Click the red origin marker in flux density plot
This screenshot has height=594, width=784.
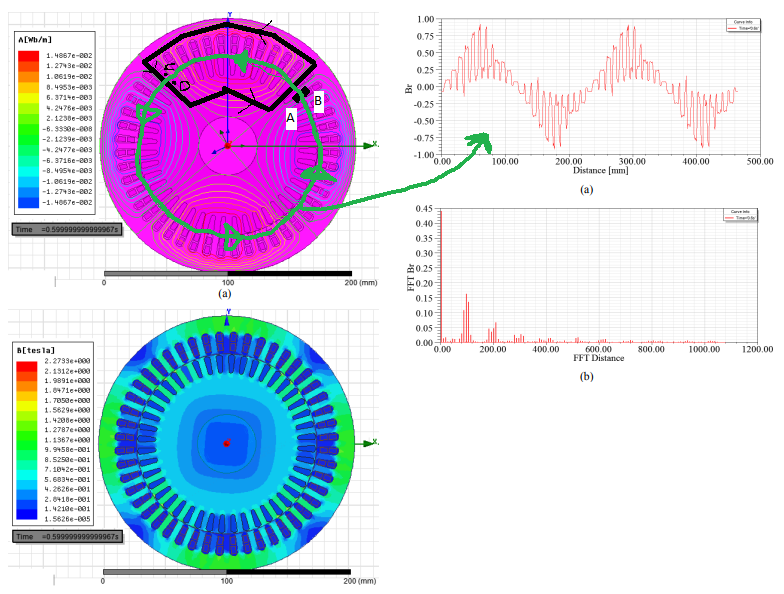point(227,443)
